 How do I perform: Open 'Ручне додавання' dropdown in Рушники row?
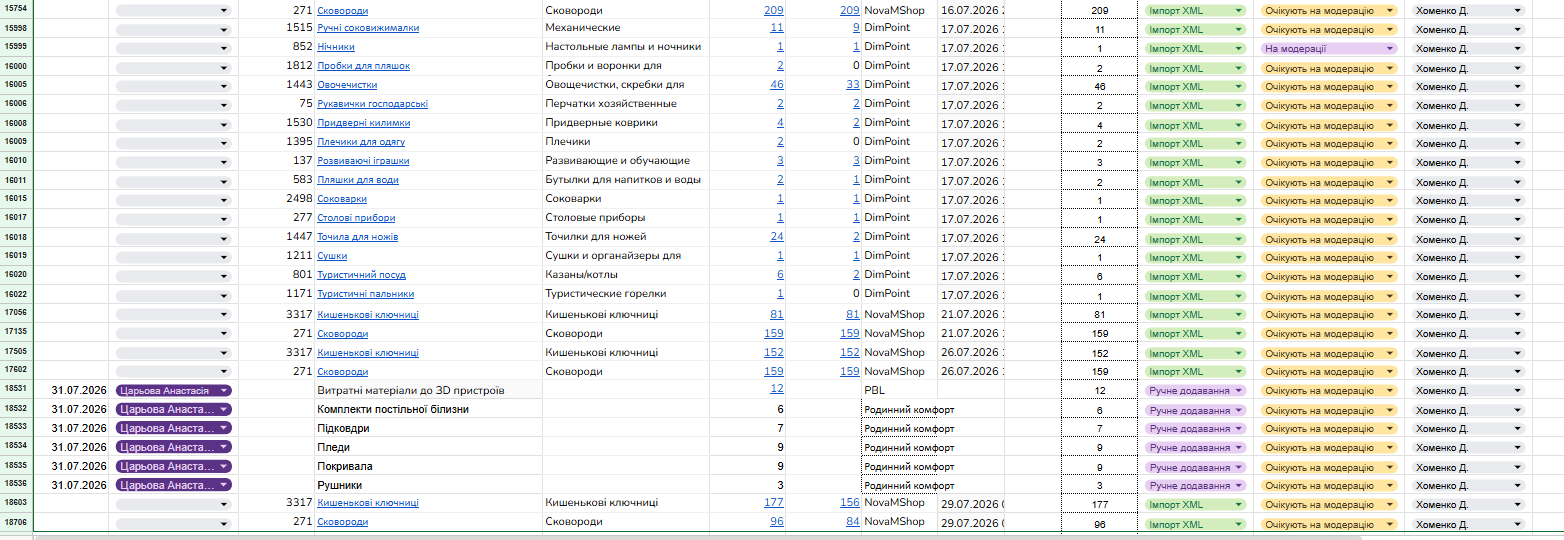coord(1194,486)
